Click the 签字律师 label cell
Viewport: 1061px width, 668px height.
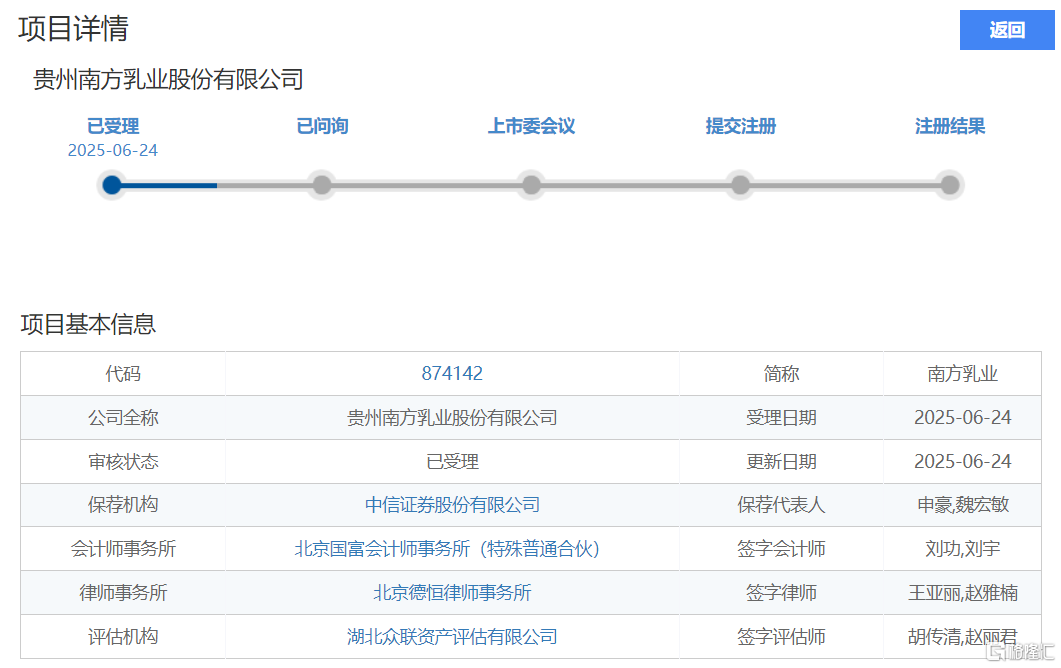click(x=782, y=593)
